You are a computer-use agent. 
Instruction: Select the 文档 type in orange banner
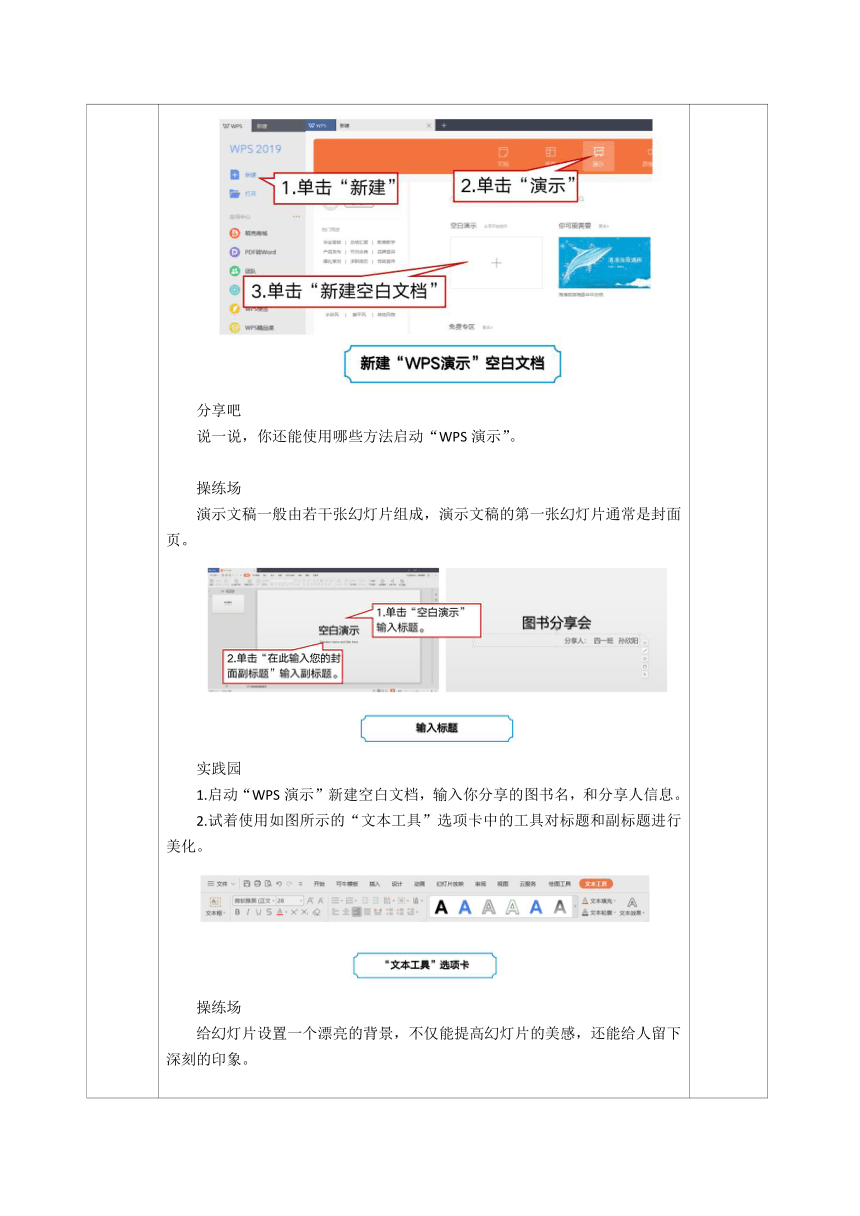tap(503, 156)
